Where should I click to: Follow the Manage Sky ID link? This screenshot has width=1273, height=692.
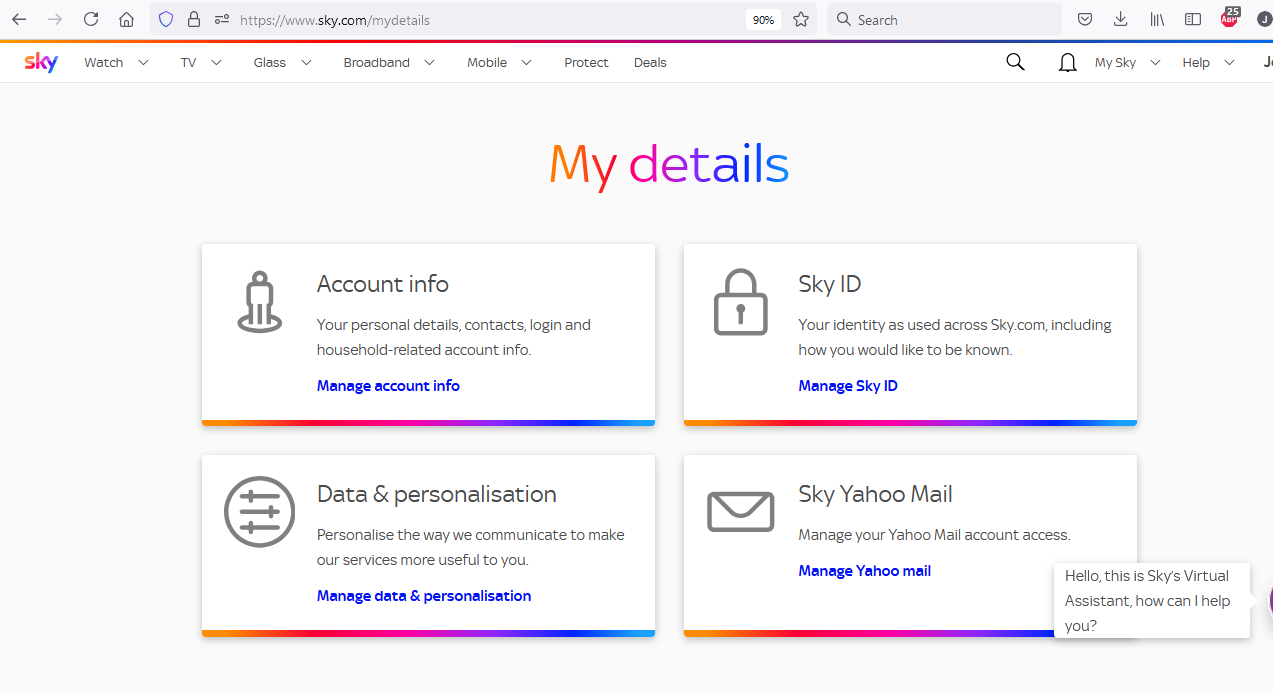(847, 385)
